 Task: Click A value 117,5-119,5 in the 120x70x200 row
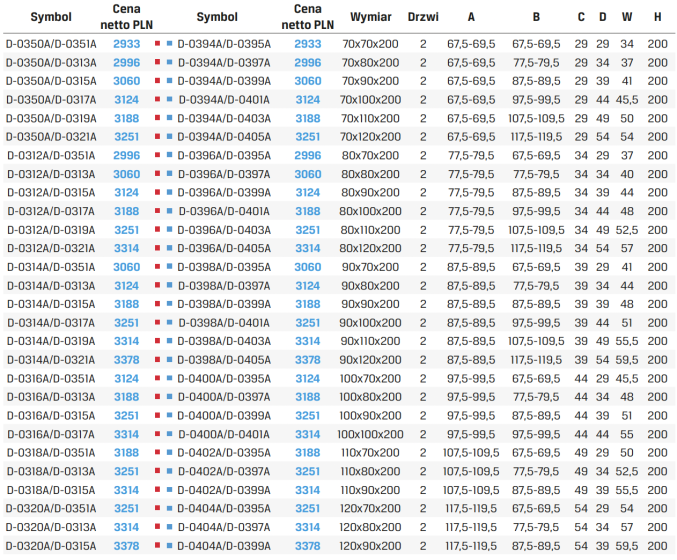[471, 508]
